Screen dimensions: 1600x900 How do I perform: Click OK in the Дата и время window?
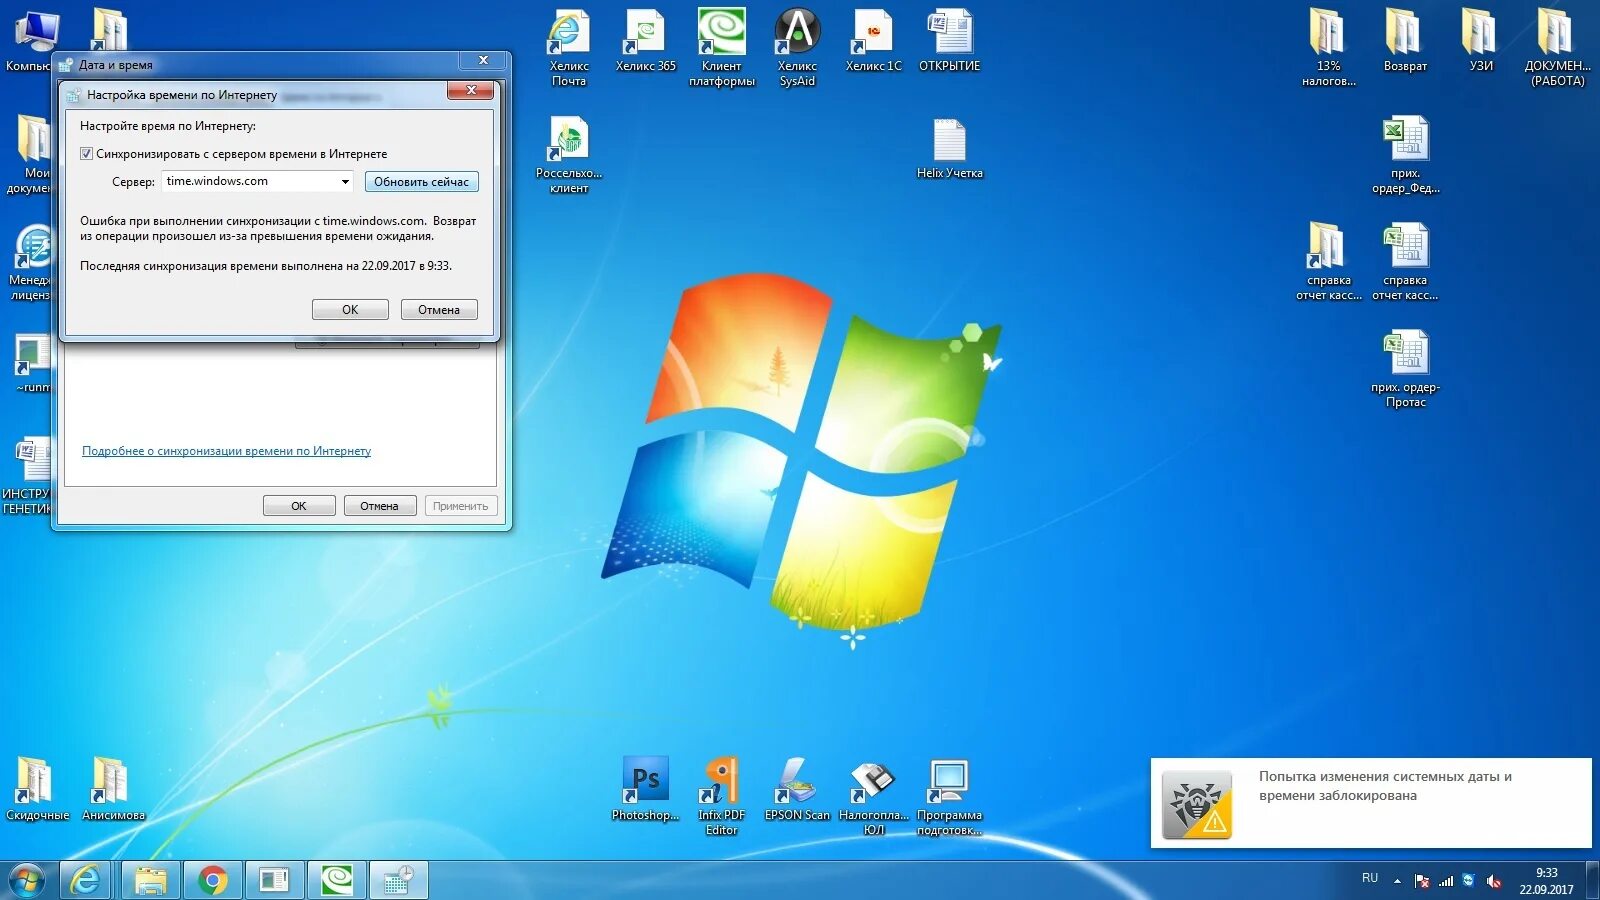pyautogui.click(x=299, y=506)
